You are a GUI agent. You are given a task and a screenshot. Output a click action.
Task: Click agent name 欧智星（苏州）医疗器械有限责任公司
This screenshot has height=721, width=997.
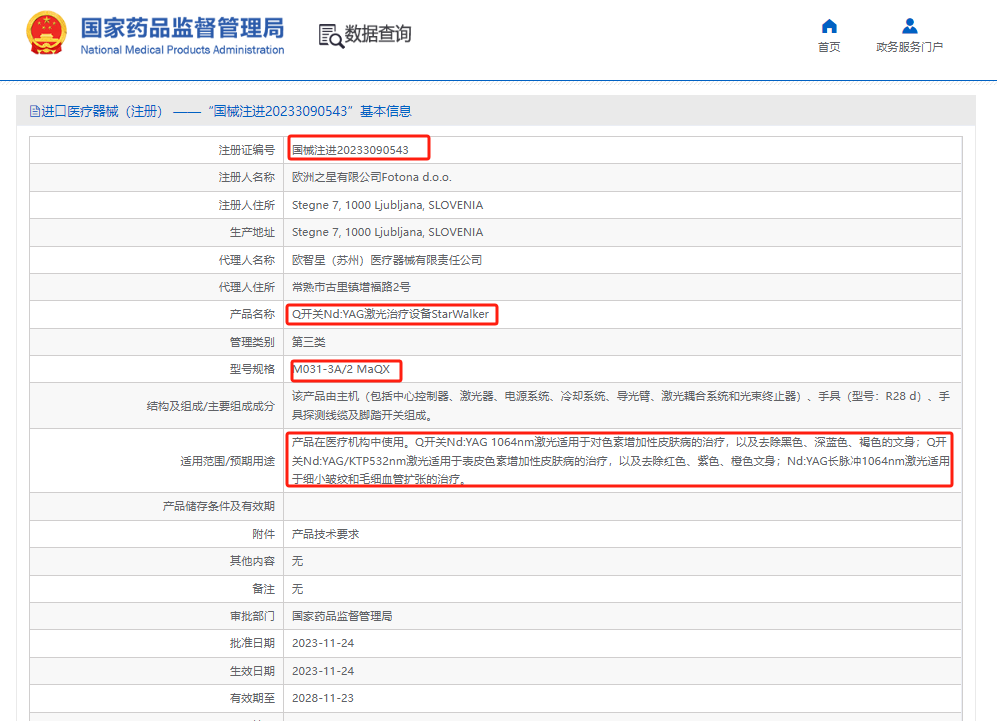point(386,260)
